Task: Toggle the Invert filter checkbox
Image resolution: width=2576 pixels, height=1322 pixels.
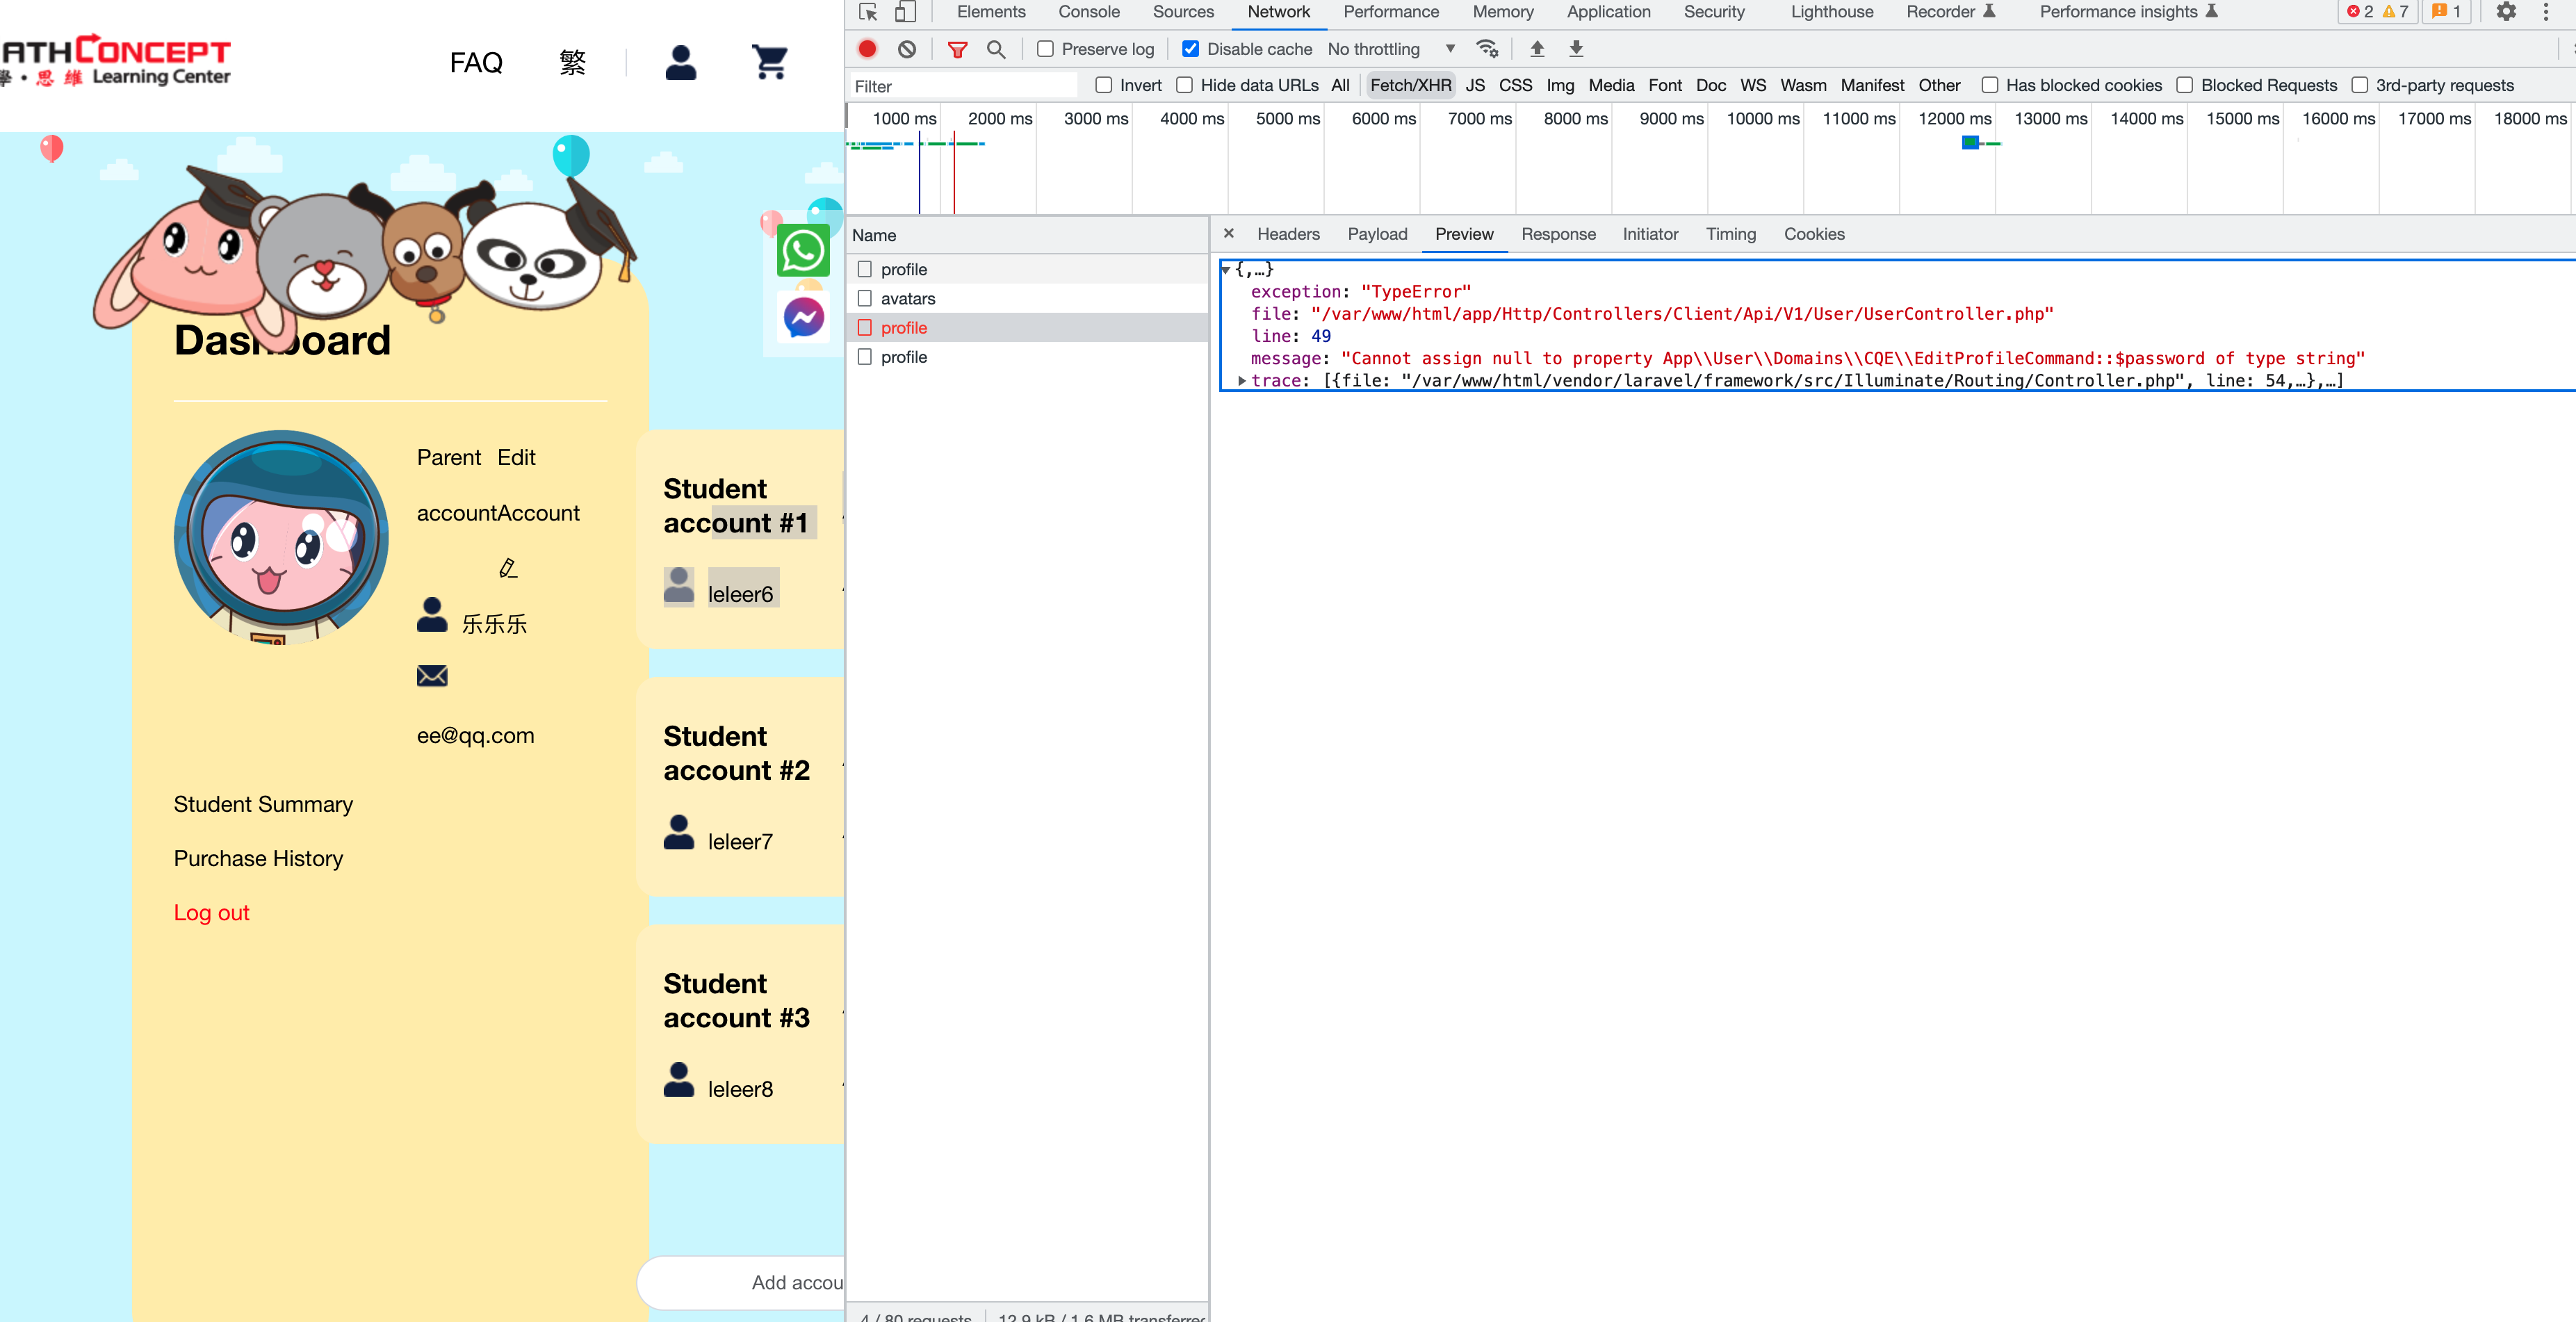Action: click(x=1103, y=85)
